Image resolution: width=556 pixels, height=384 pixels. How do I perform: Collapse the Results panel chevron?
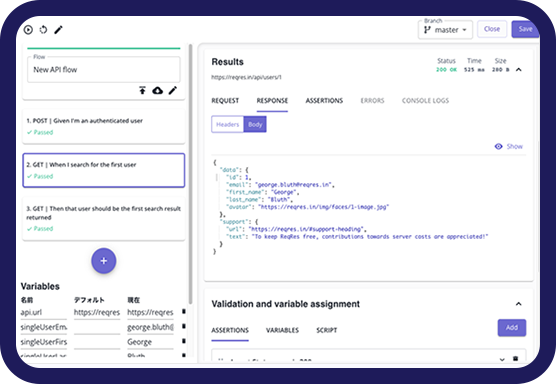coord(518,69)
